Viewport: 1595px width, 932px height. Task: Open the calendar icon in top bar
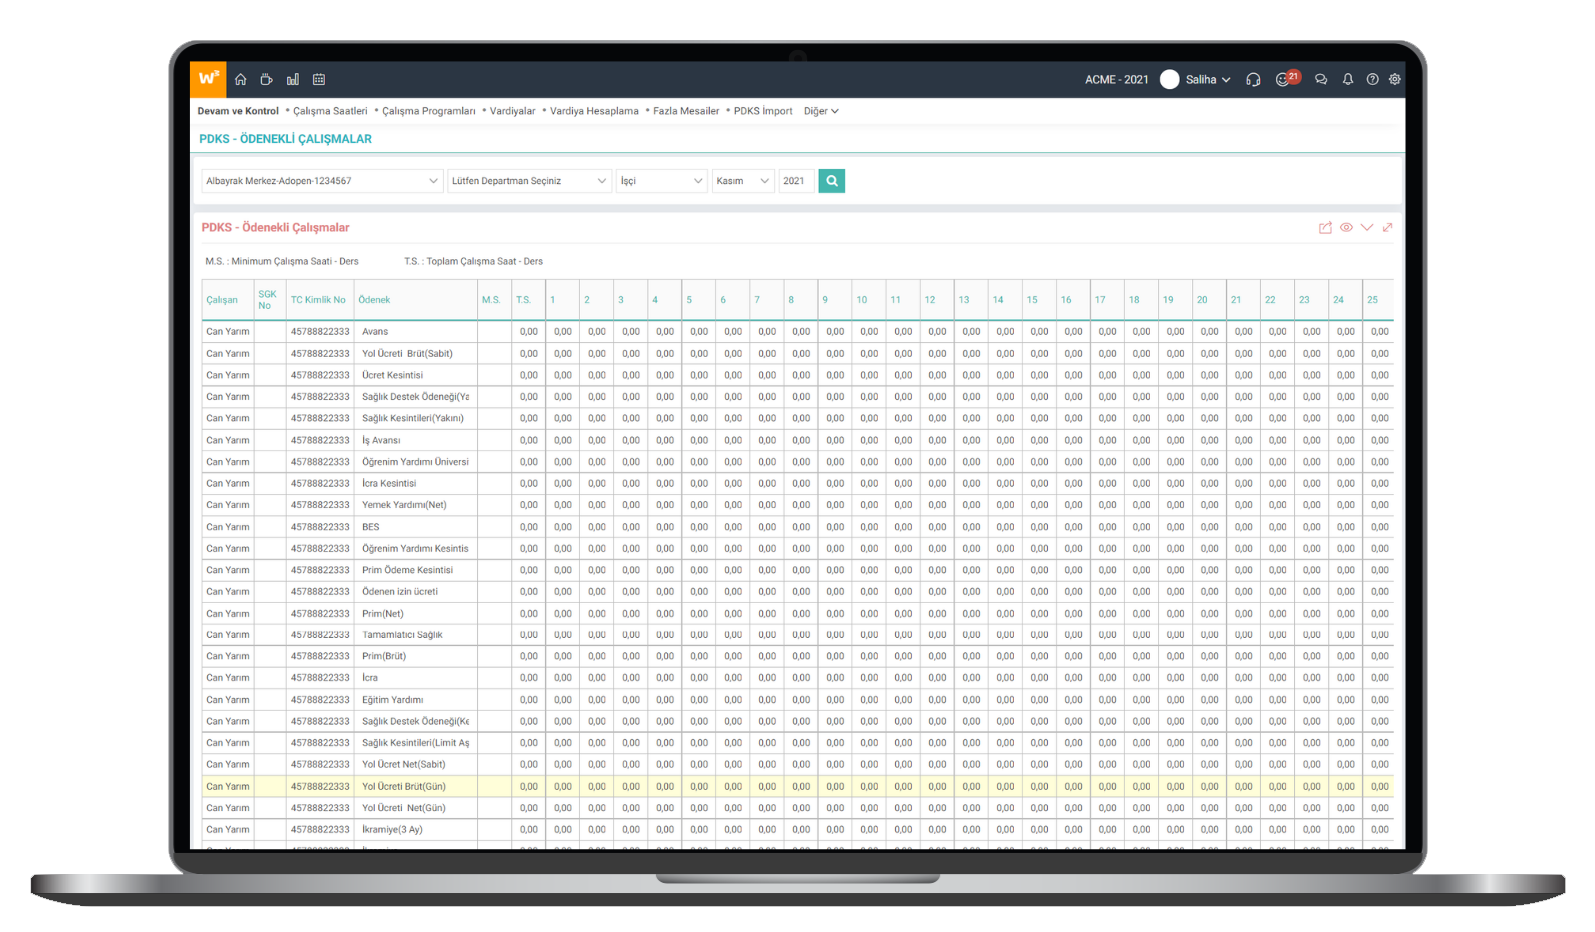[x=319, y=79]
